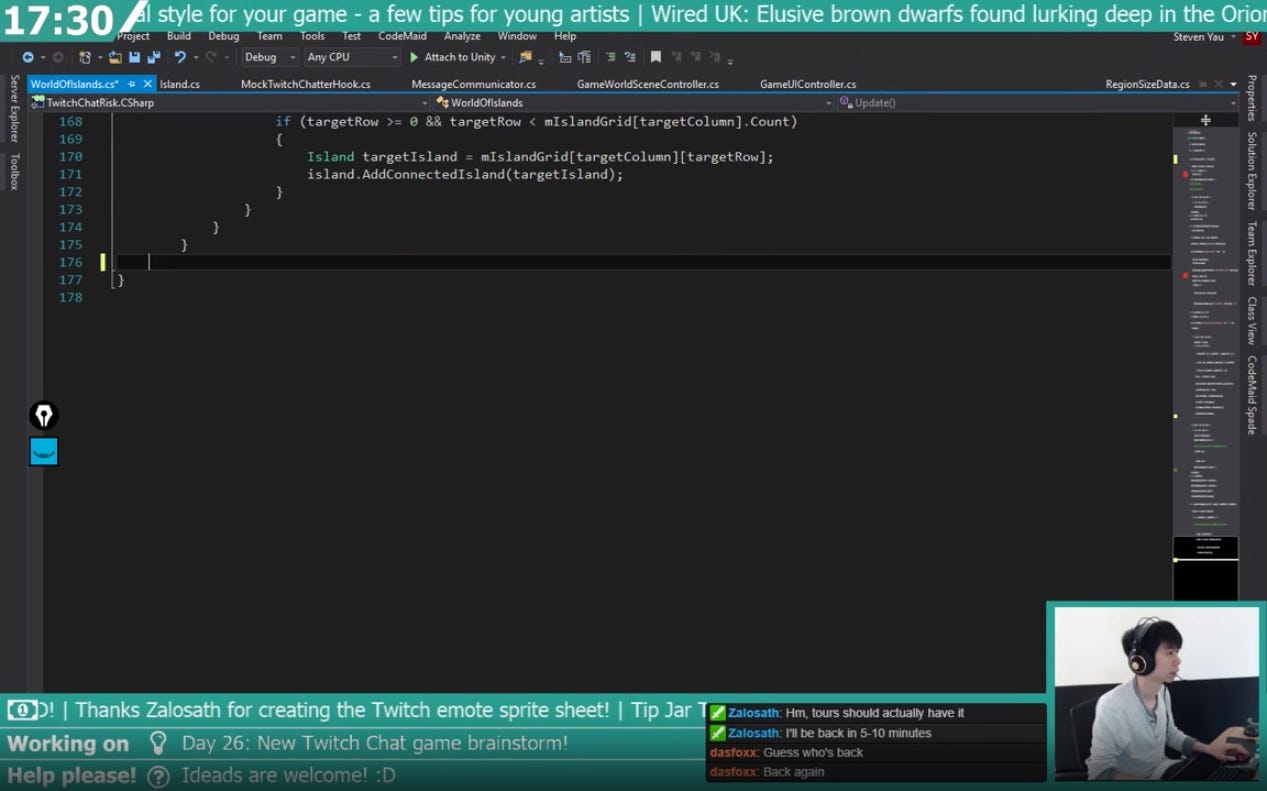Image resolution: width=1267 pixels, height=791 pixels.
Task: Click line number 170 in the gutter
Action: tap(70, 157)
